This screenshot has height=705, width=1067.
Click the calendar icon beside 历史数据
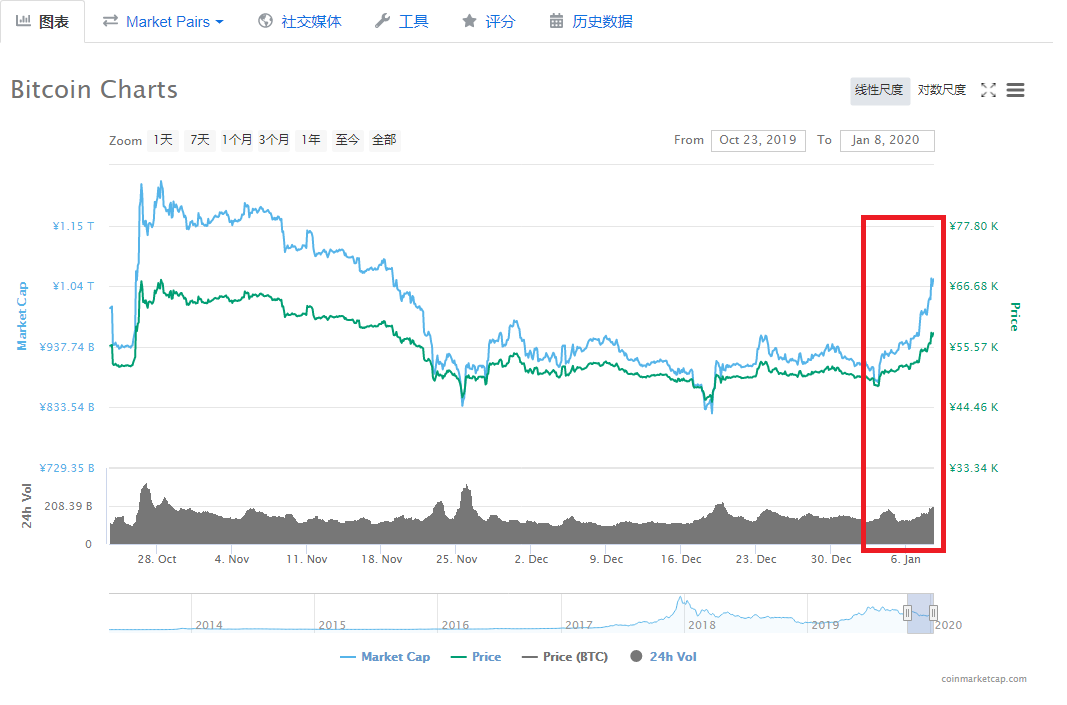point(555,19)
